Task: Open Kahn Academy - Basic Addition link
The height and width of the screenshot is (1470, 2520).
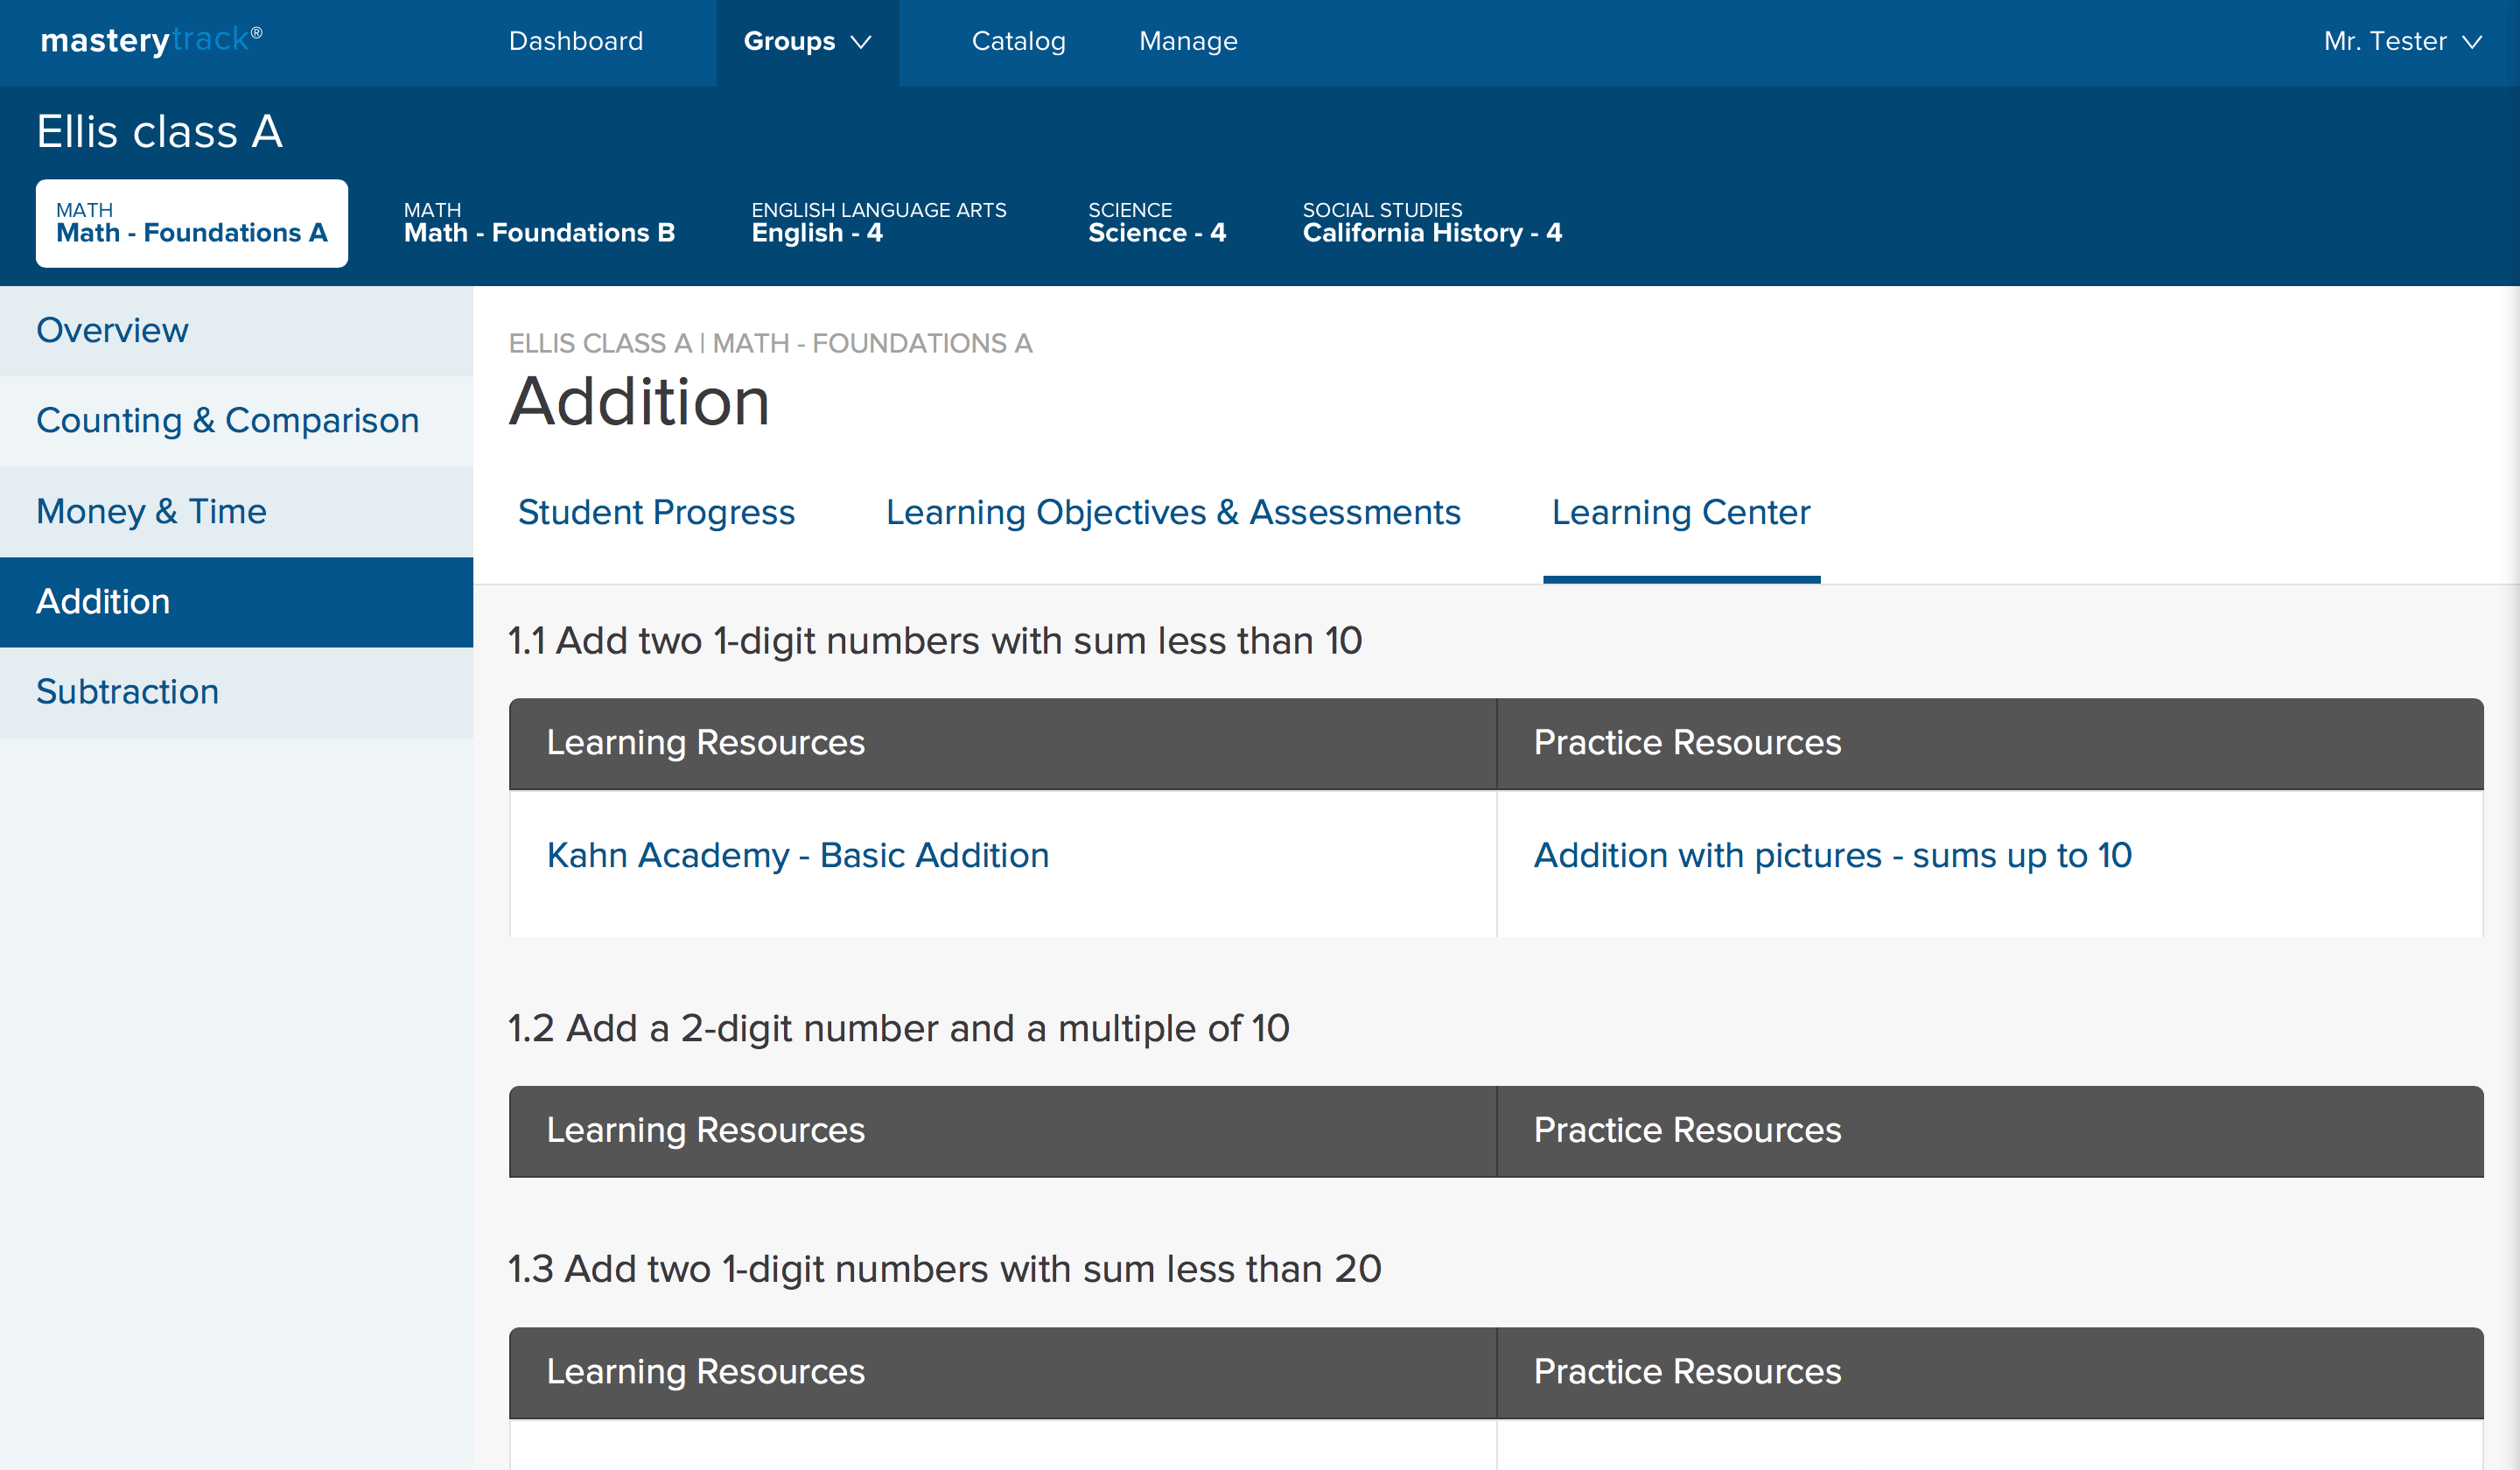Action: tap(797, 855)
